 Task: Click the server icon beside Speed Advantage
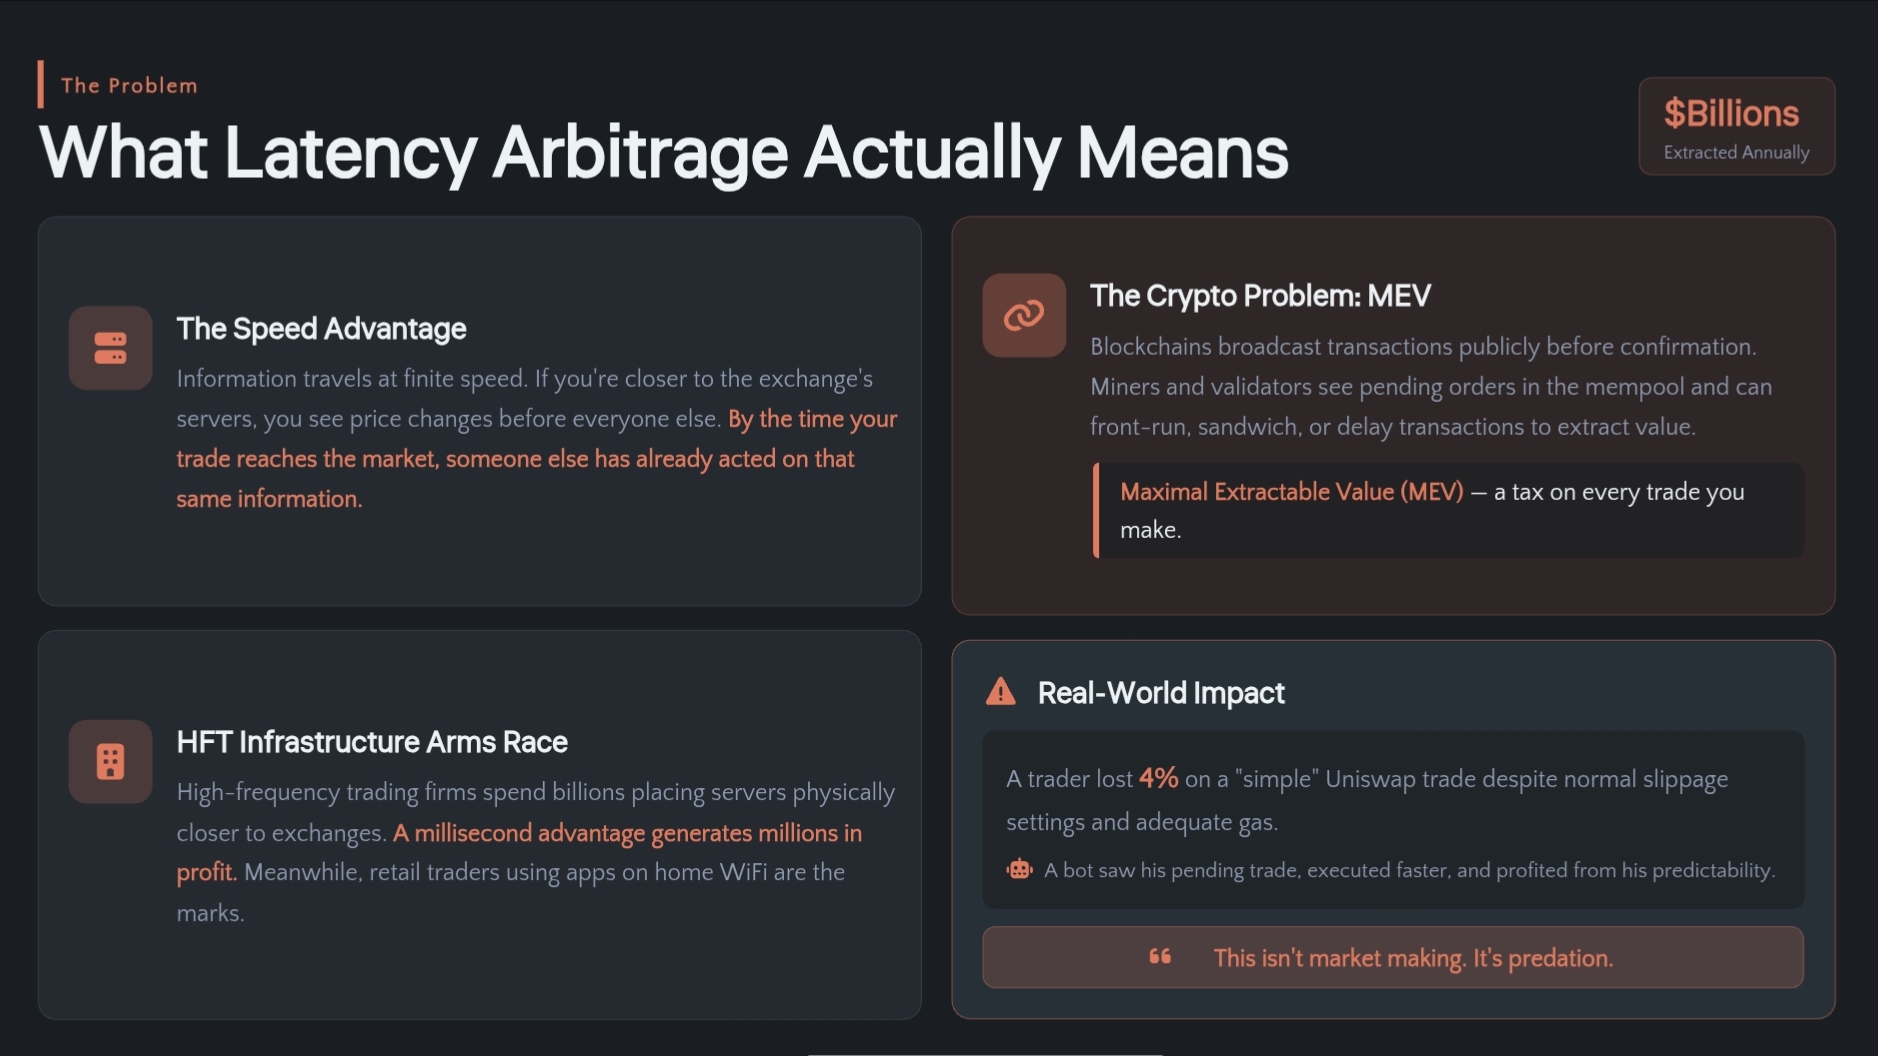(x=110, y=348)
